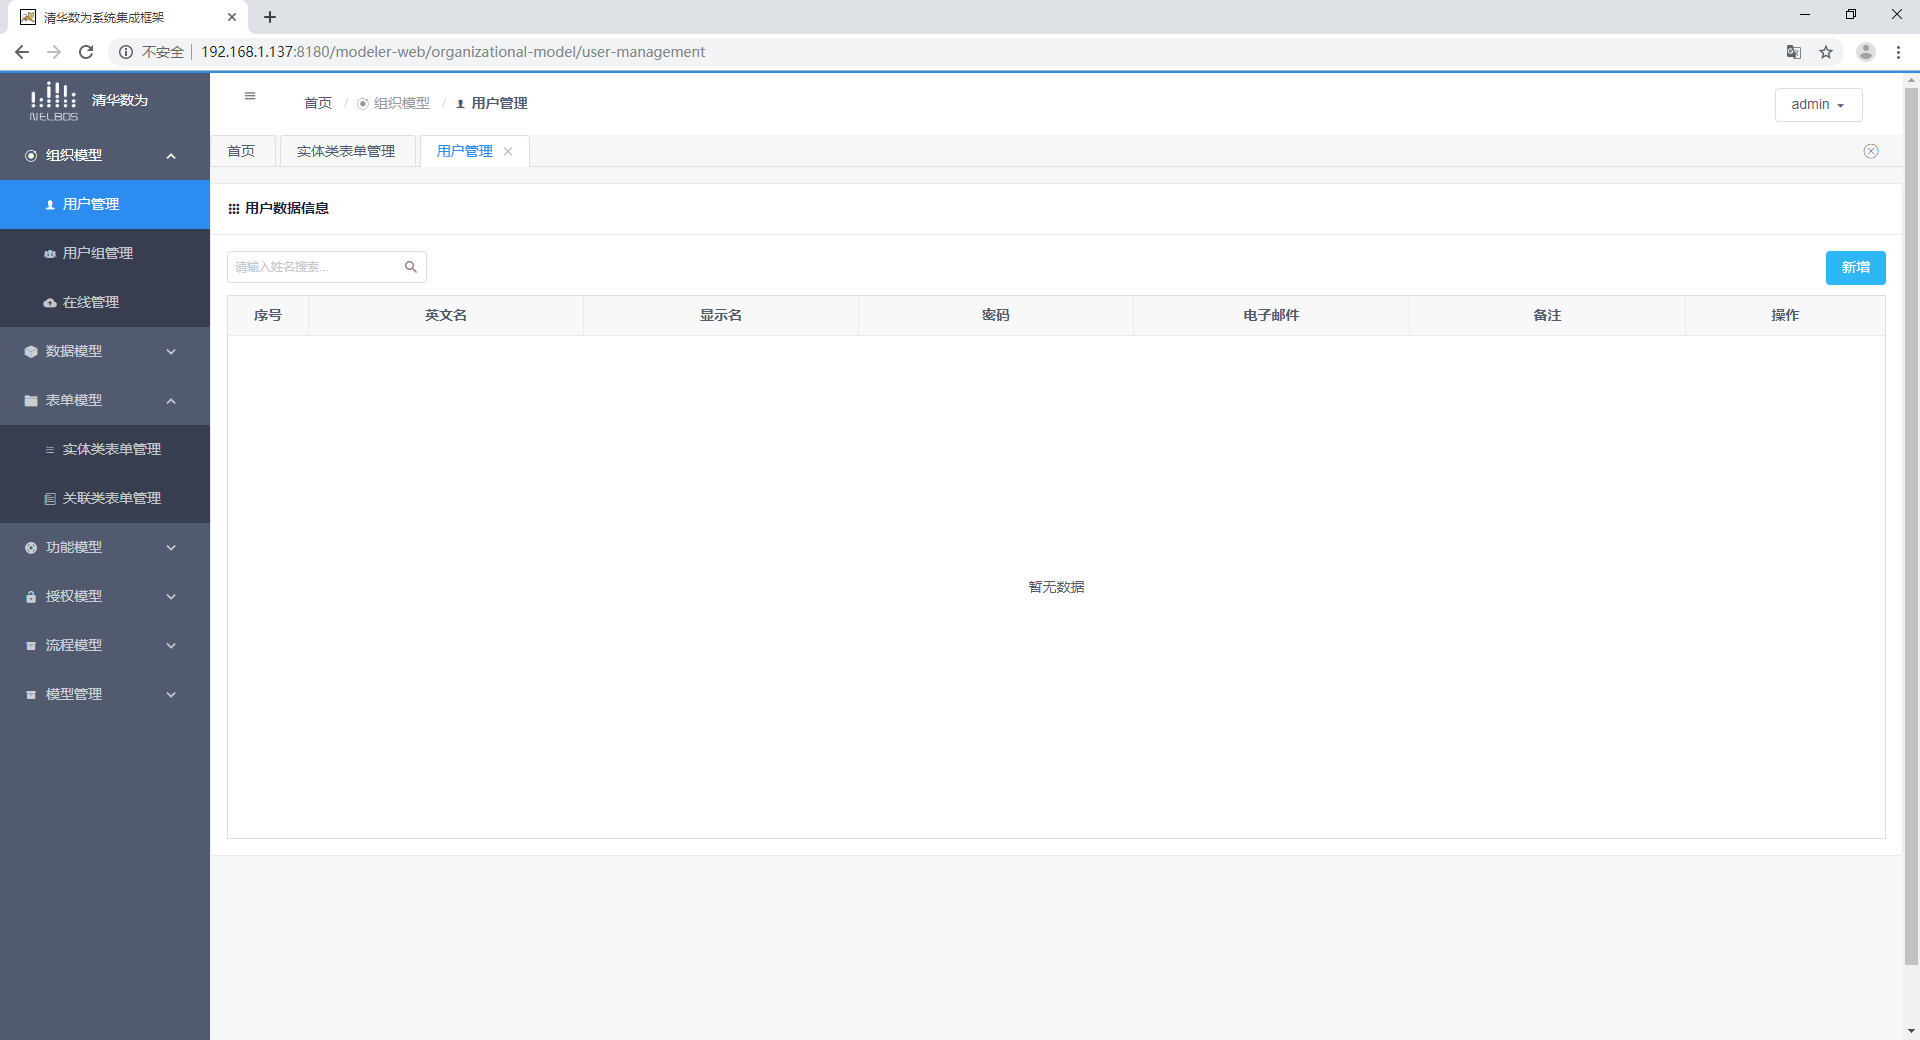Switch to the 首页 page tab
Screen dimensions: 1920x1040
[241, 151]
